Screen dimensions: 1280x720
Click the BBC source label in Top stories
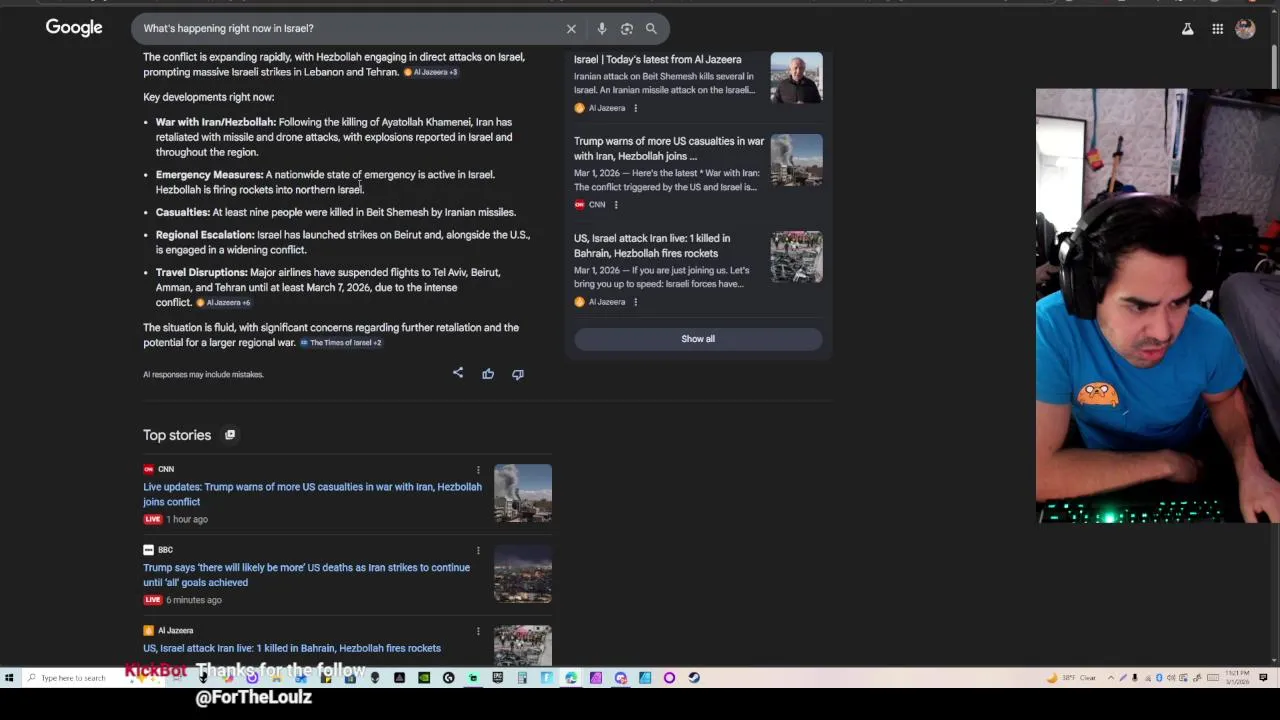159,550
